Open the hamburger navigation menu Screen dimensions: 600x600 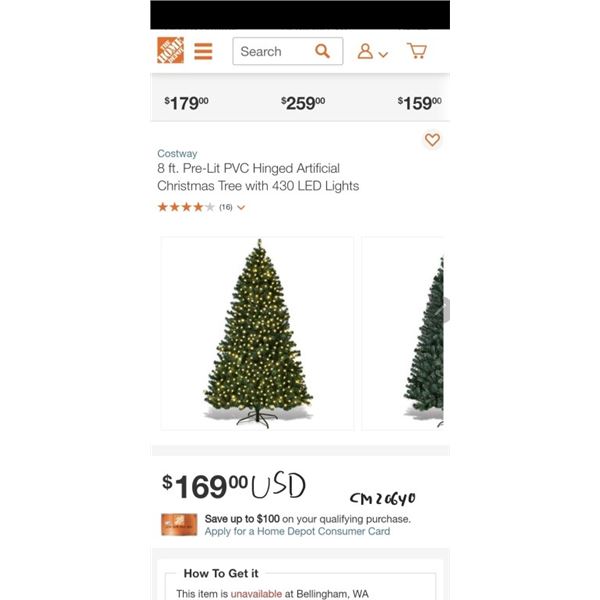tap(203, 51)
